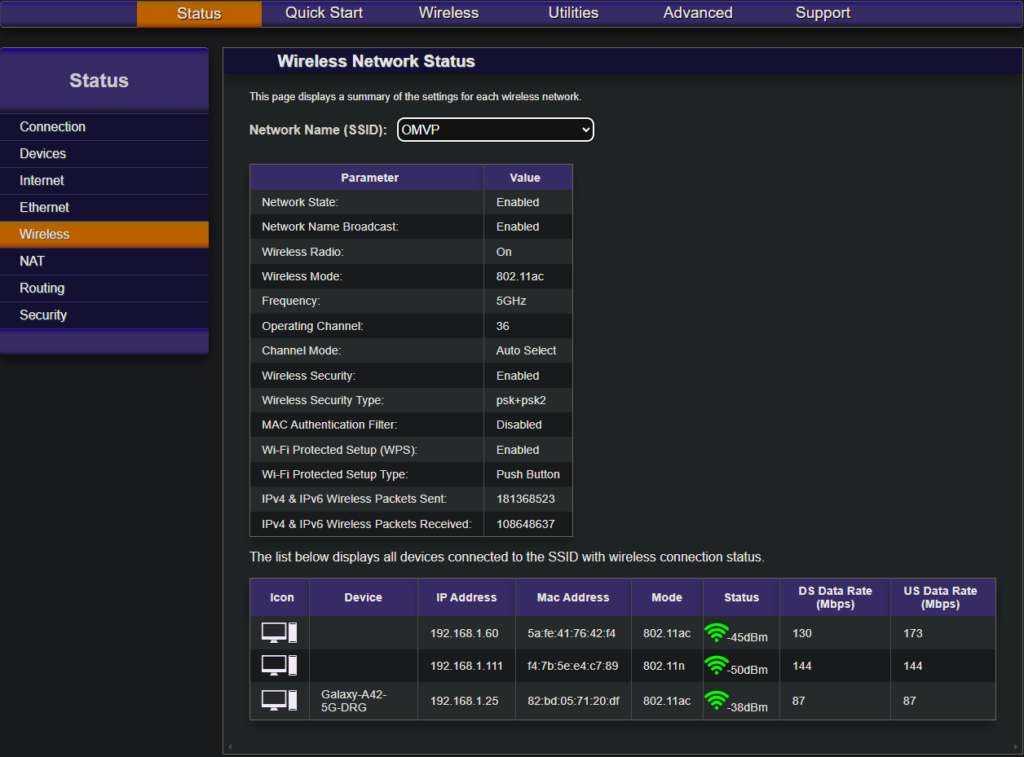Open the Internet status page

pyautogui.click(x=42, y=181)
